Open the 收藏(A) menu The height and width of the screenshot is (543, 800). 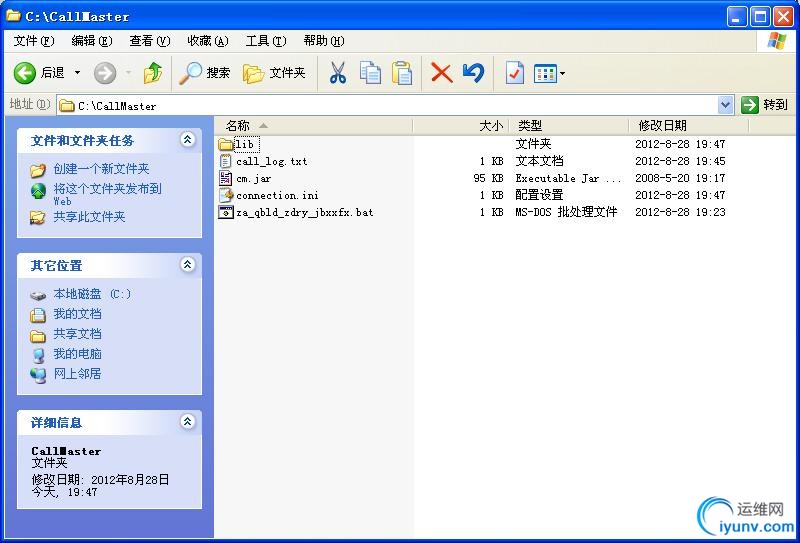click(x=208, y=41)
